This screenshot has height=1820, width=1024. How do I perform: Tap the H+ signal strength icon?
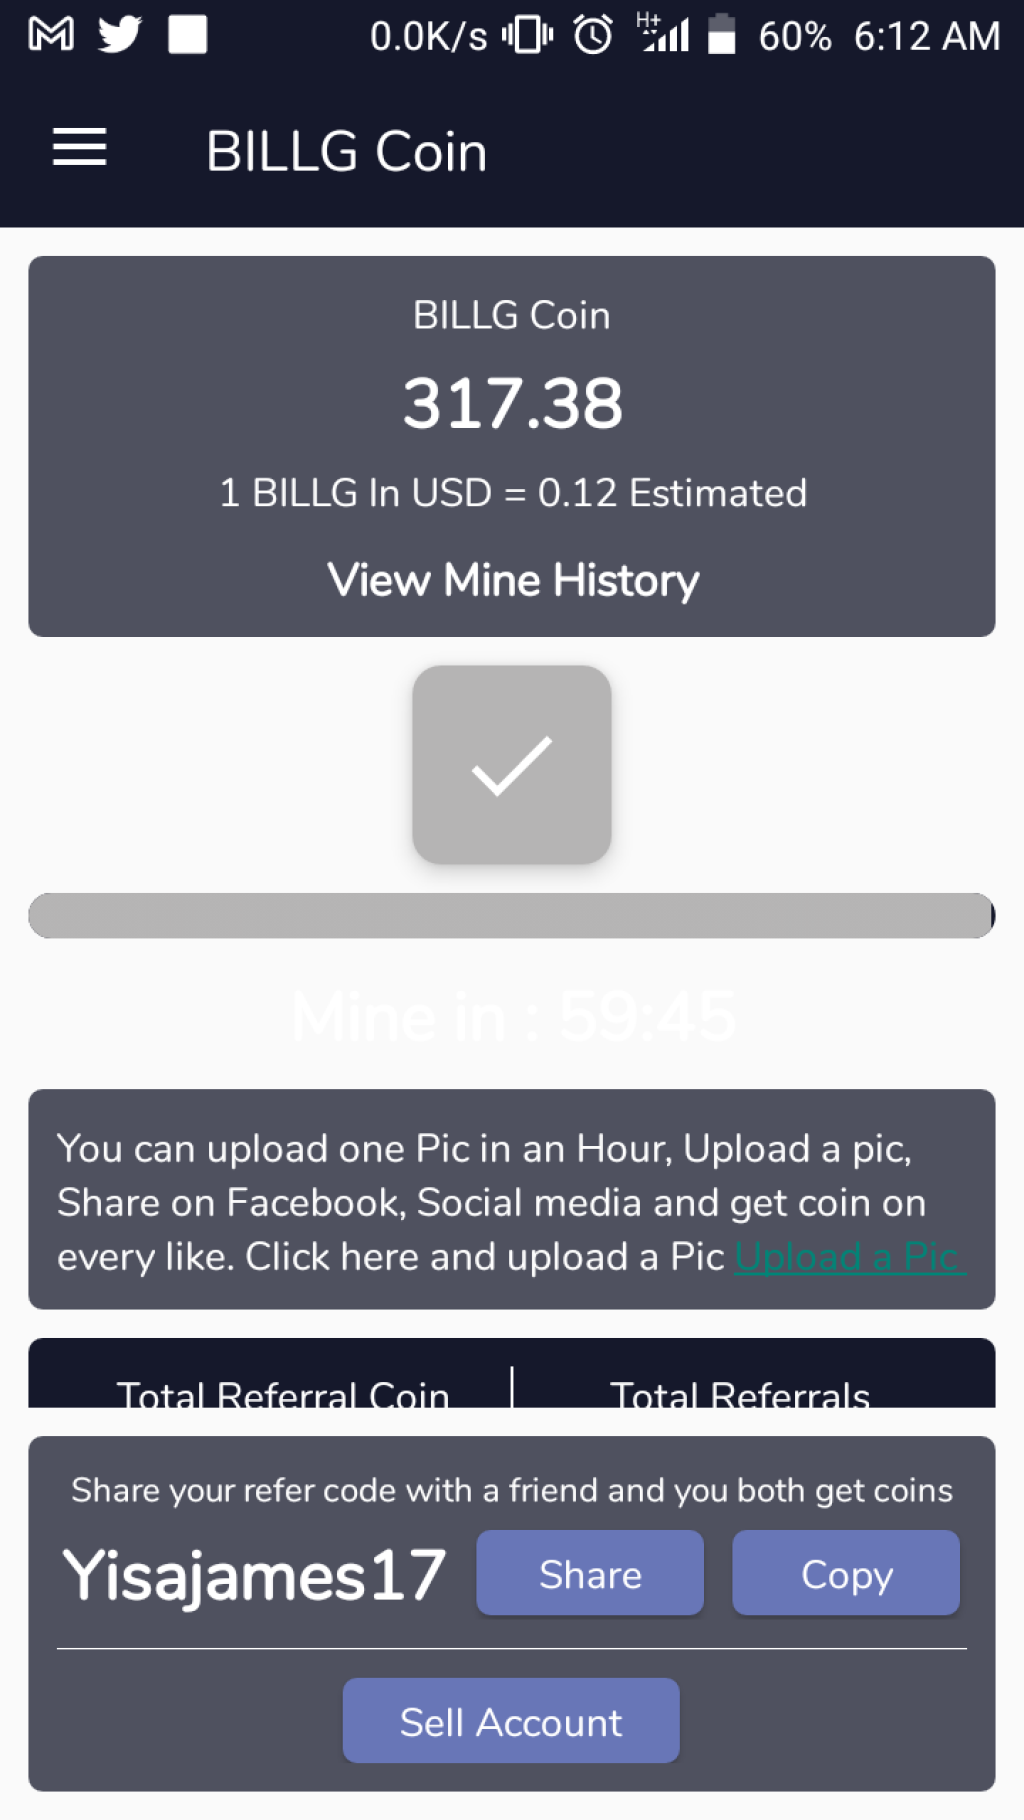663,33
